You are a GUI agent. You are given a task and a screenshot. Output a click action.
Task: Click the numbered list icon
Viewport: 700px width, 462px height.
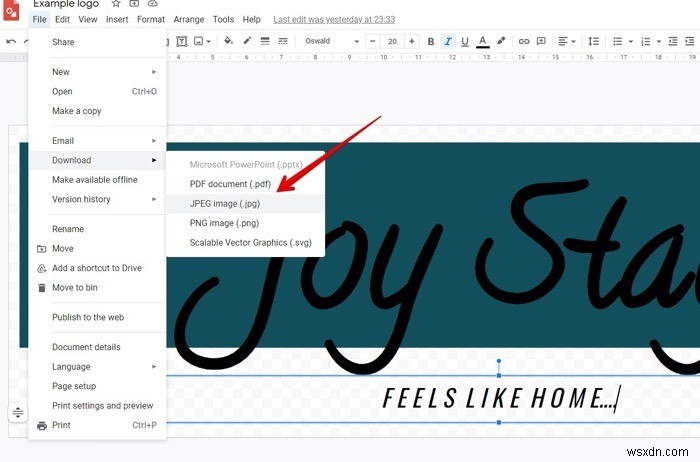646,42
